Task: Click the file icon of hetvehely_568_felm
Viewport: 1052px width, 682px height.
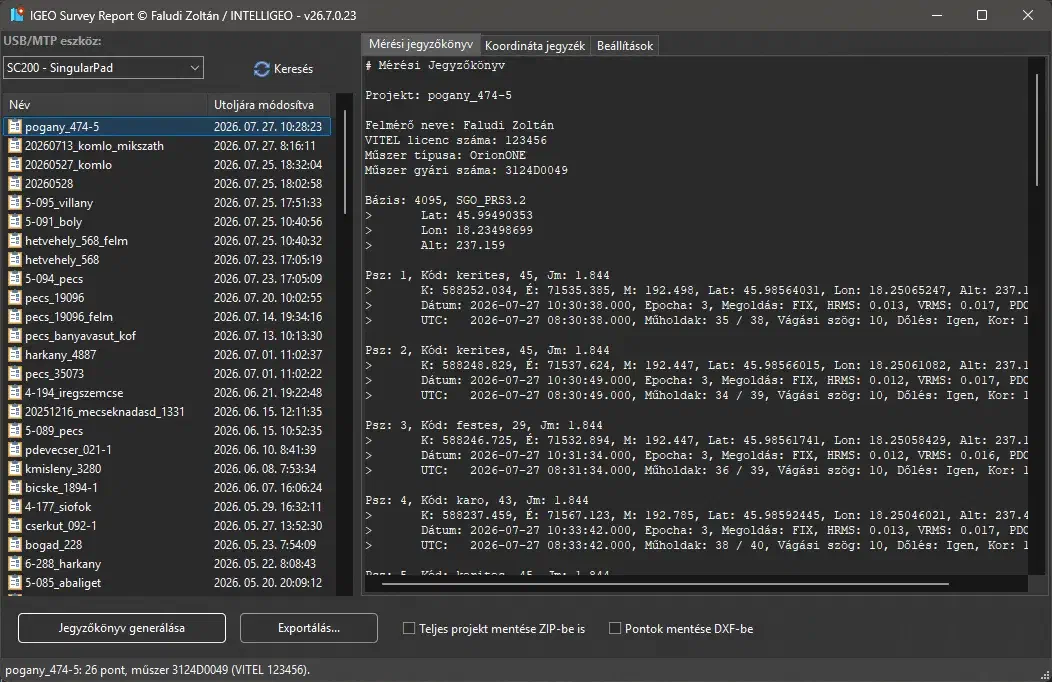Action: [x=15, y=241]
